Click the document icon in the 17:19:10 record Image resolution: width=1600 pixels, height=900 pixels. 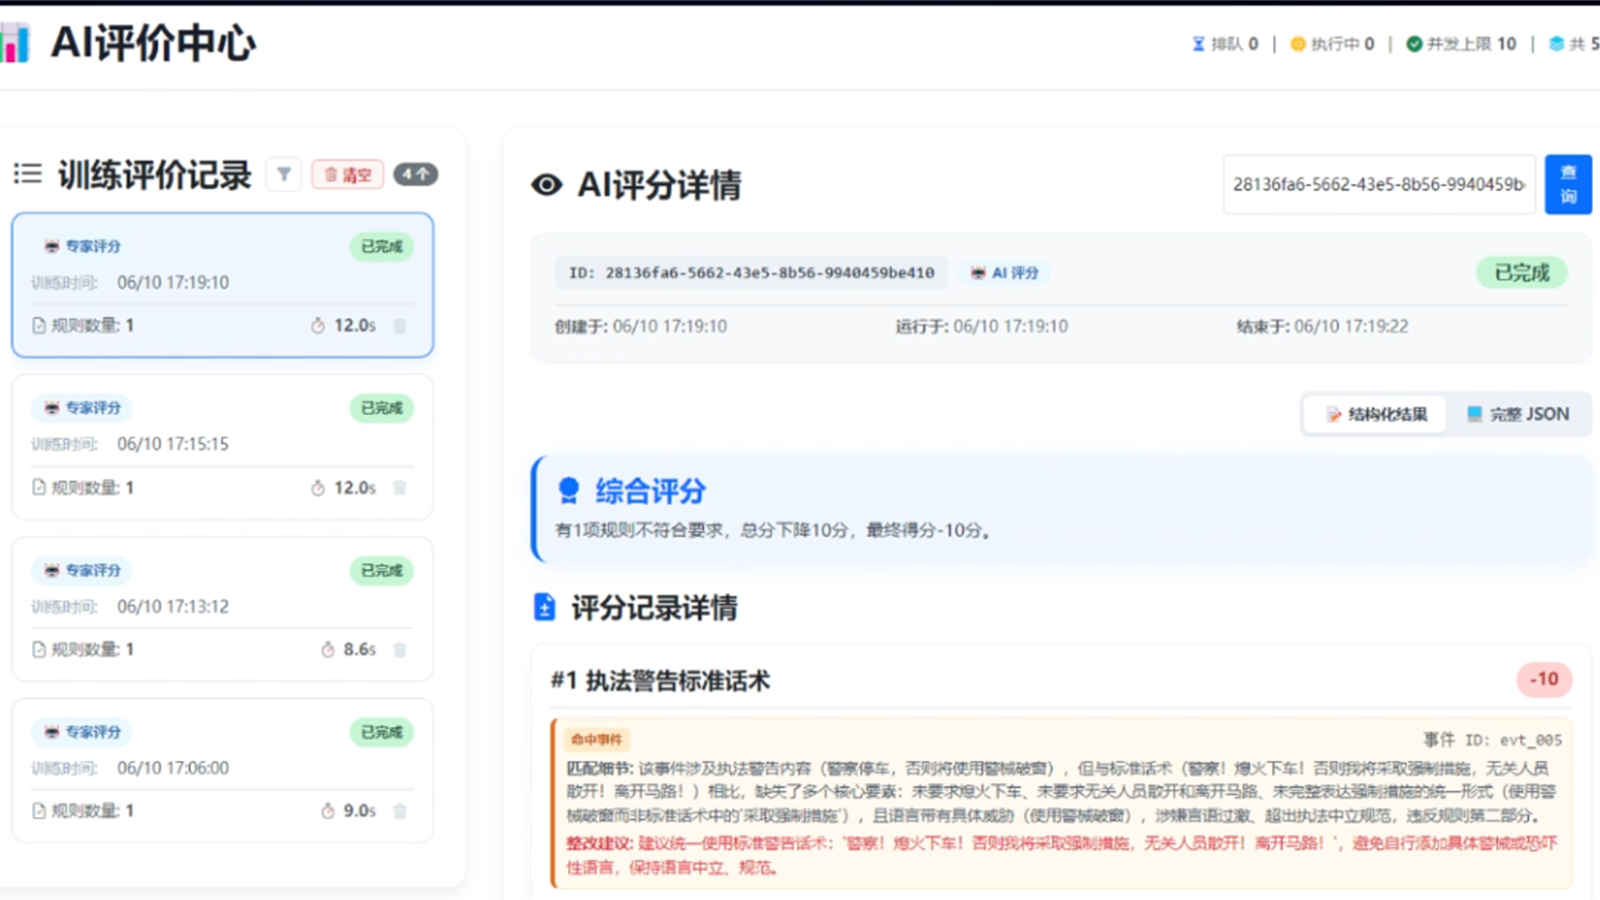coord(39,326)
